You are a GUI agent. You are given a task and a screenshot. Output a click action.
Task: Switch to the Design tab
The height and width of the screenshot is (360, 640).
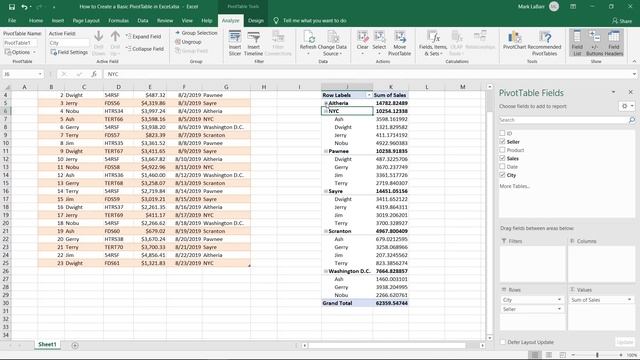pos(256,20)
